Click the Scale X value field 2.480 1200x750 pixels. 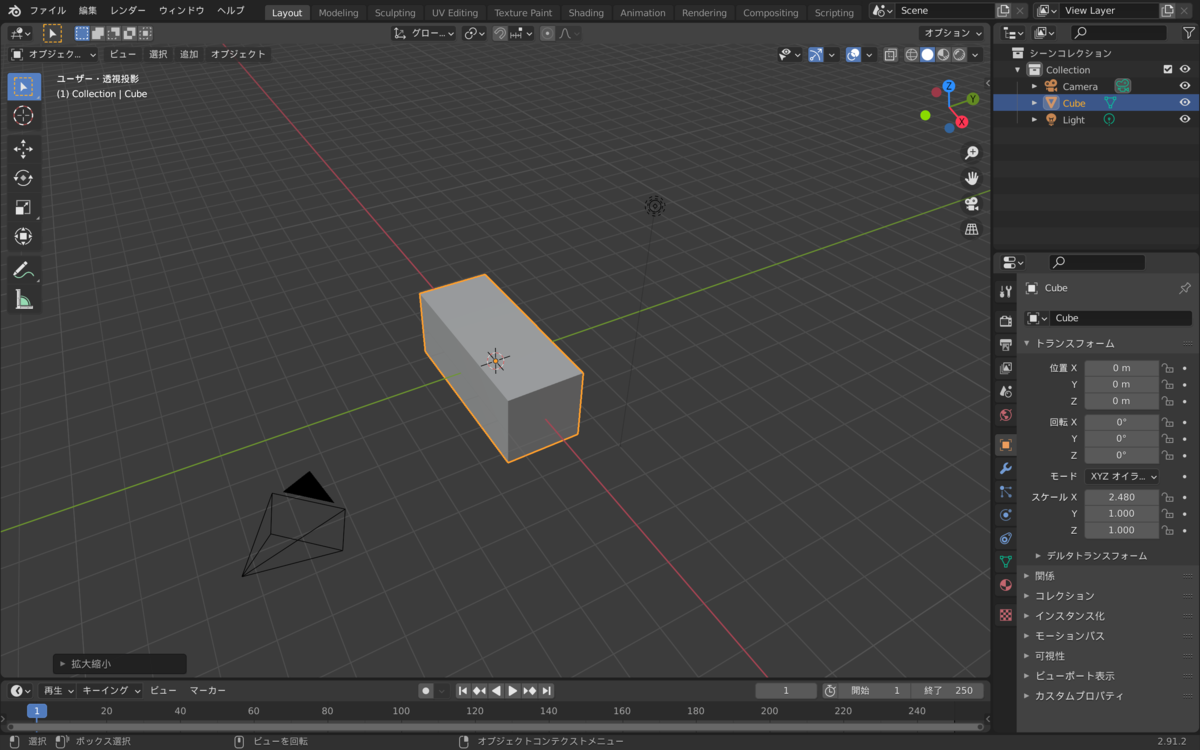pyautogui.click(x=1121, y=497)
